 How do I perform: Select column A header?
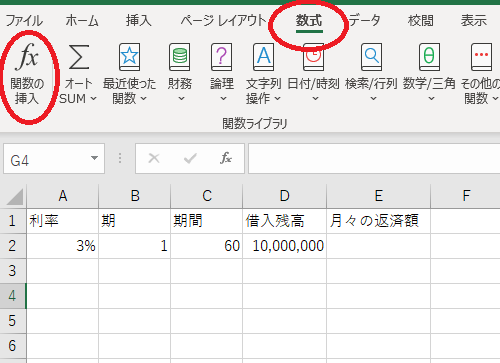pos(63,196)
